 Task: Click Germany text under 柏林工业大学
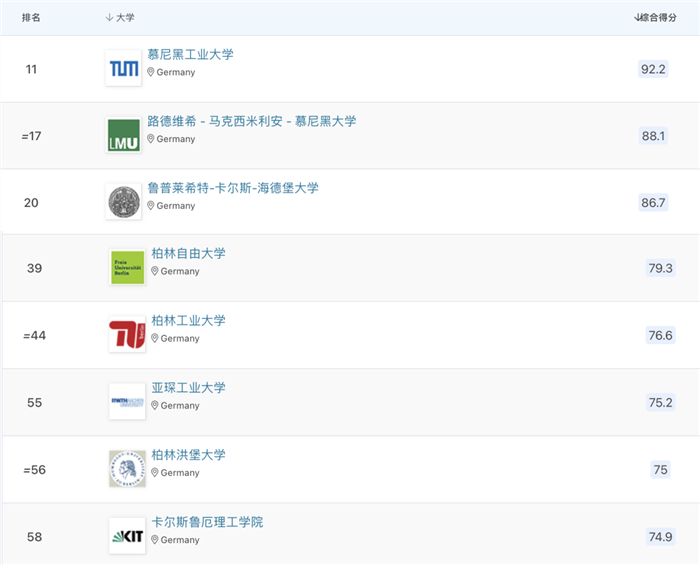tap(180, 339)
